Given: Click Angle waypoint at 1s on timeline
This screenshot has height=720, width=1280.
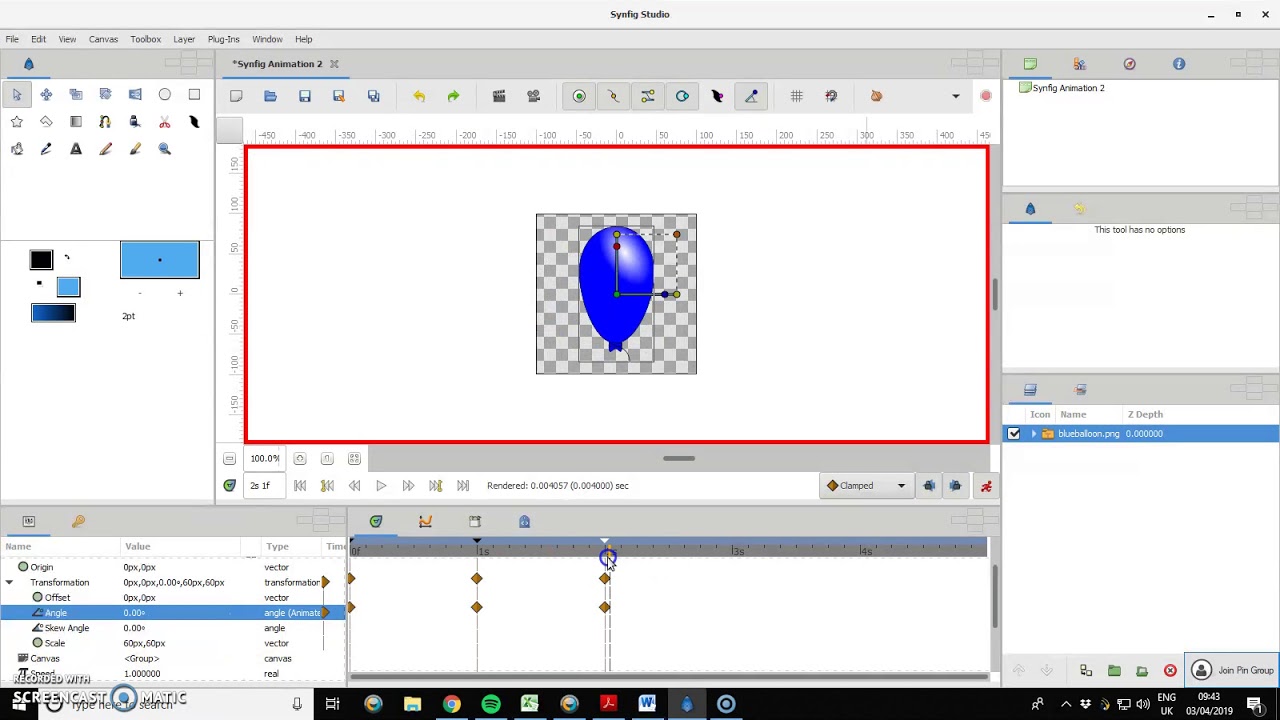Looking at the screenshot, I should [x=477, y=608].
